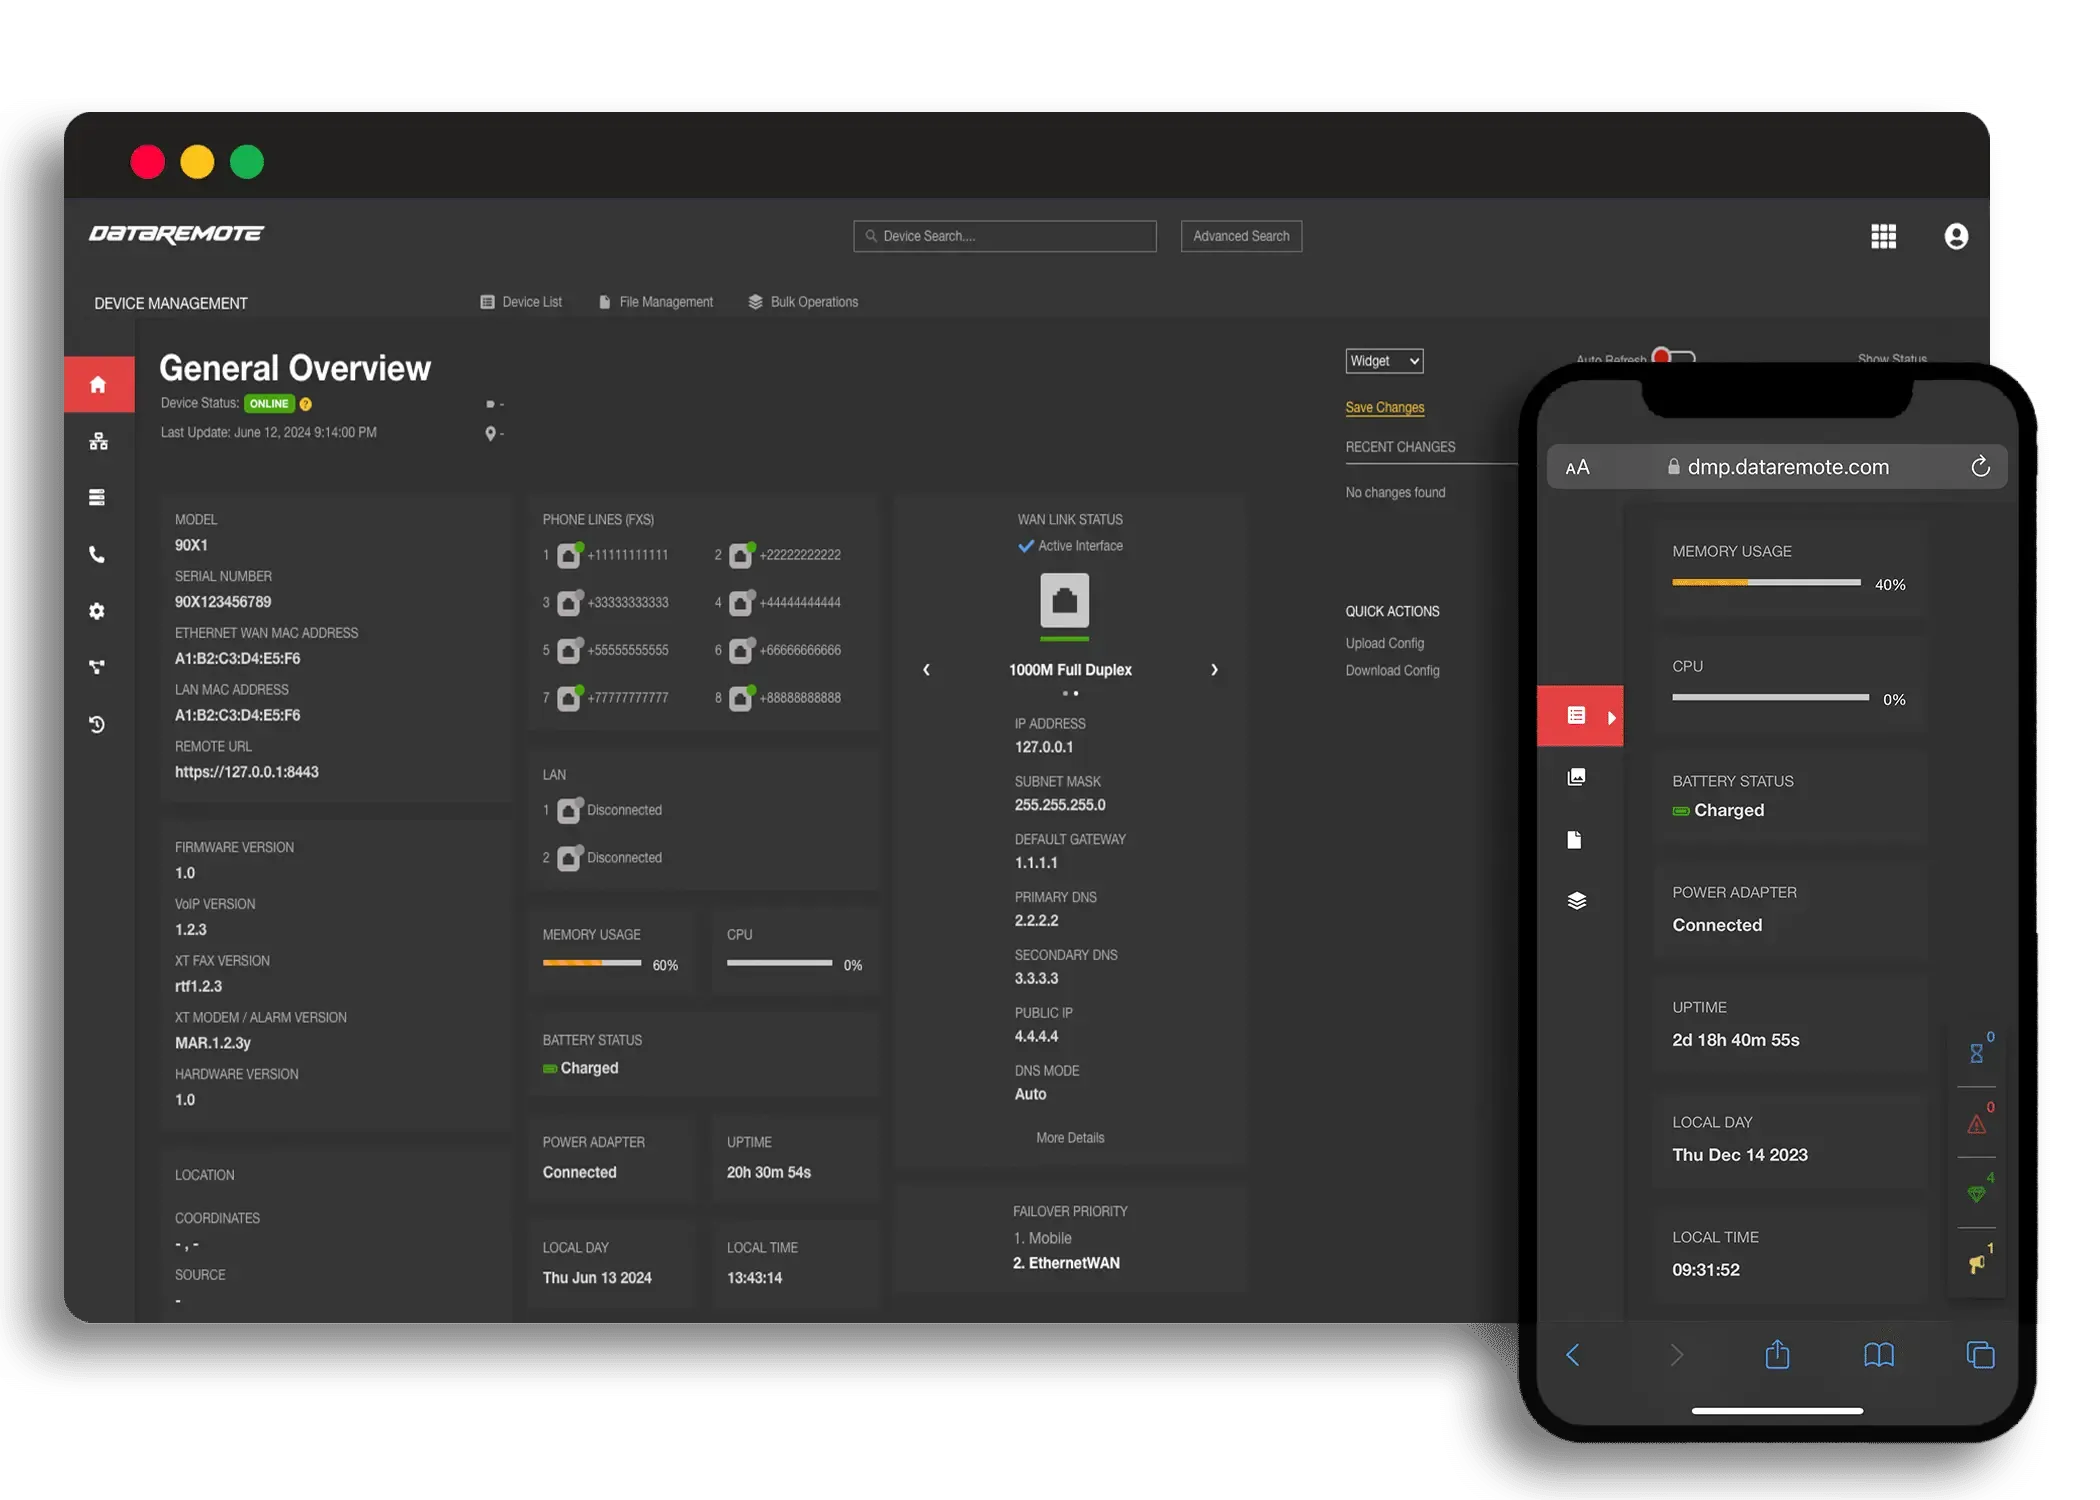The width and height of the screenshot is (2100, 1500).
Task: Toggle the Auto Refresh switch
Action: (x=1673, y=356)
